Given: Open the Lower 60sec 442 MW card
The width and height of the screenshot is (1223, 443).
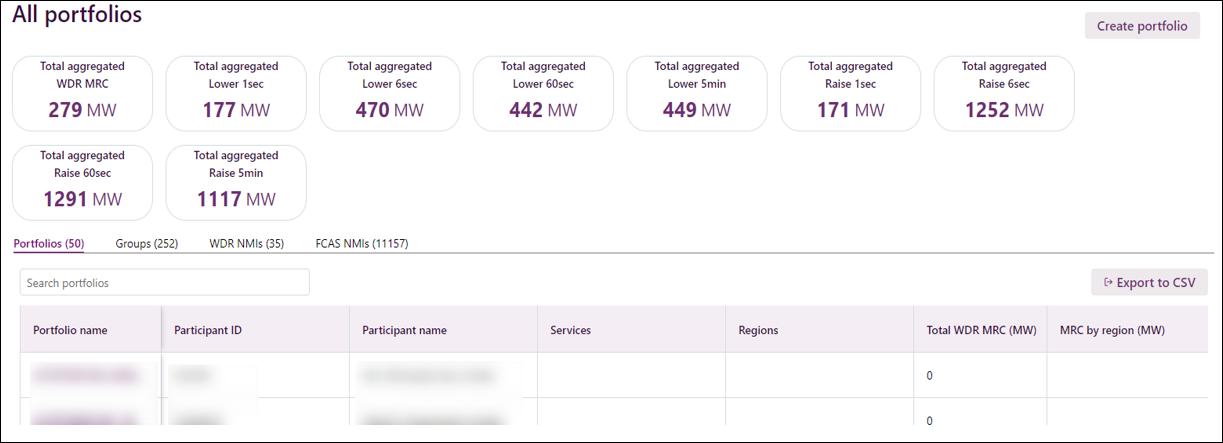Looking at the screenshot, I should [x=543, y=93].
